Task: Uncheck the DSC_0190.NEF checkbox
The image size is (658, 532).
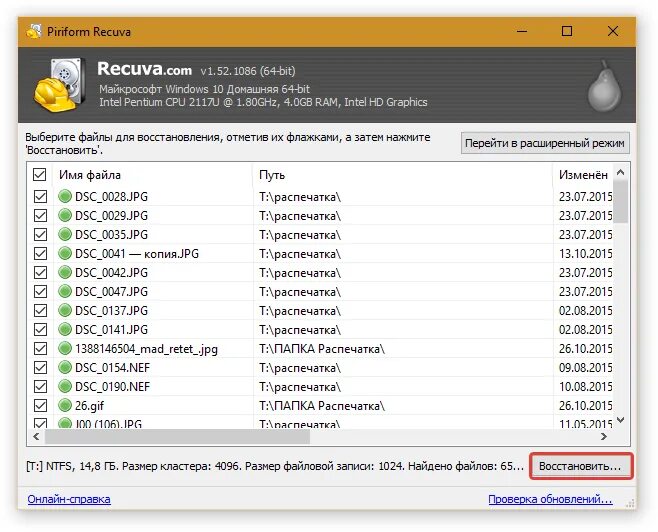Action: coord(40,386)
